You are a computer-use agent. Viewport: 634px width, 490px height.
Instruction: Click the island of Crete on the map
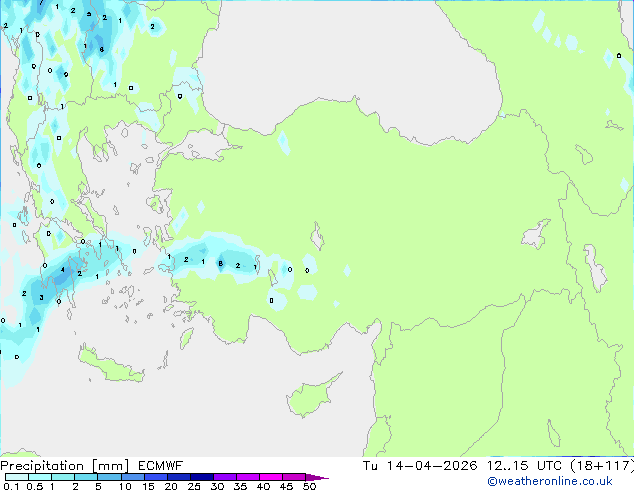point(111,366)
